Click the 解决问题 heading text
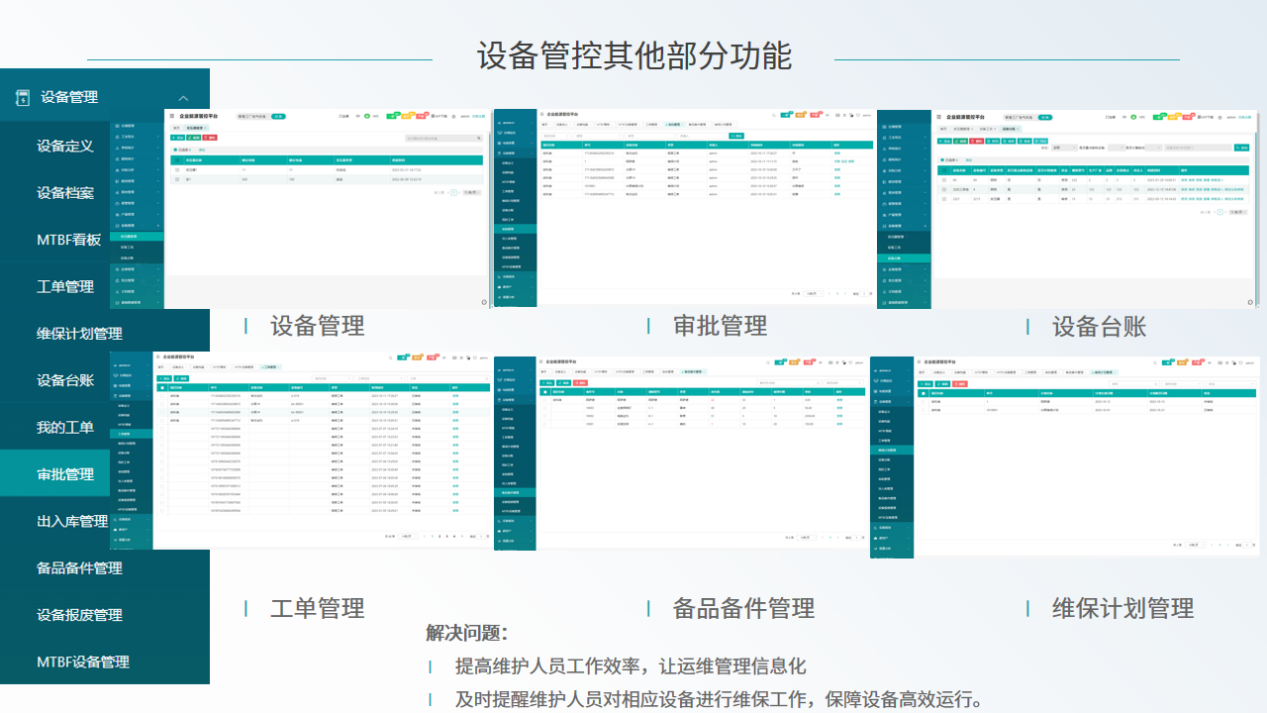1267x713 pixels. pos(467,633)
